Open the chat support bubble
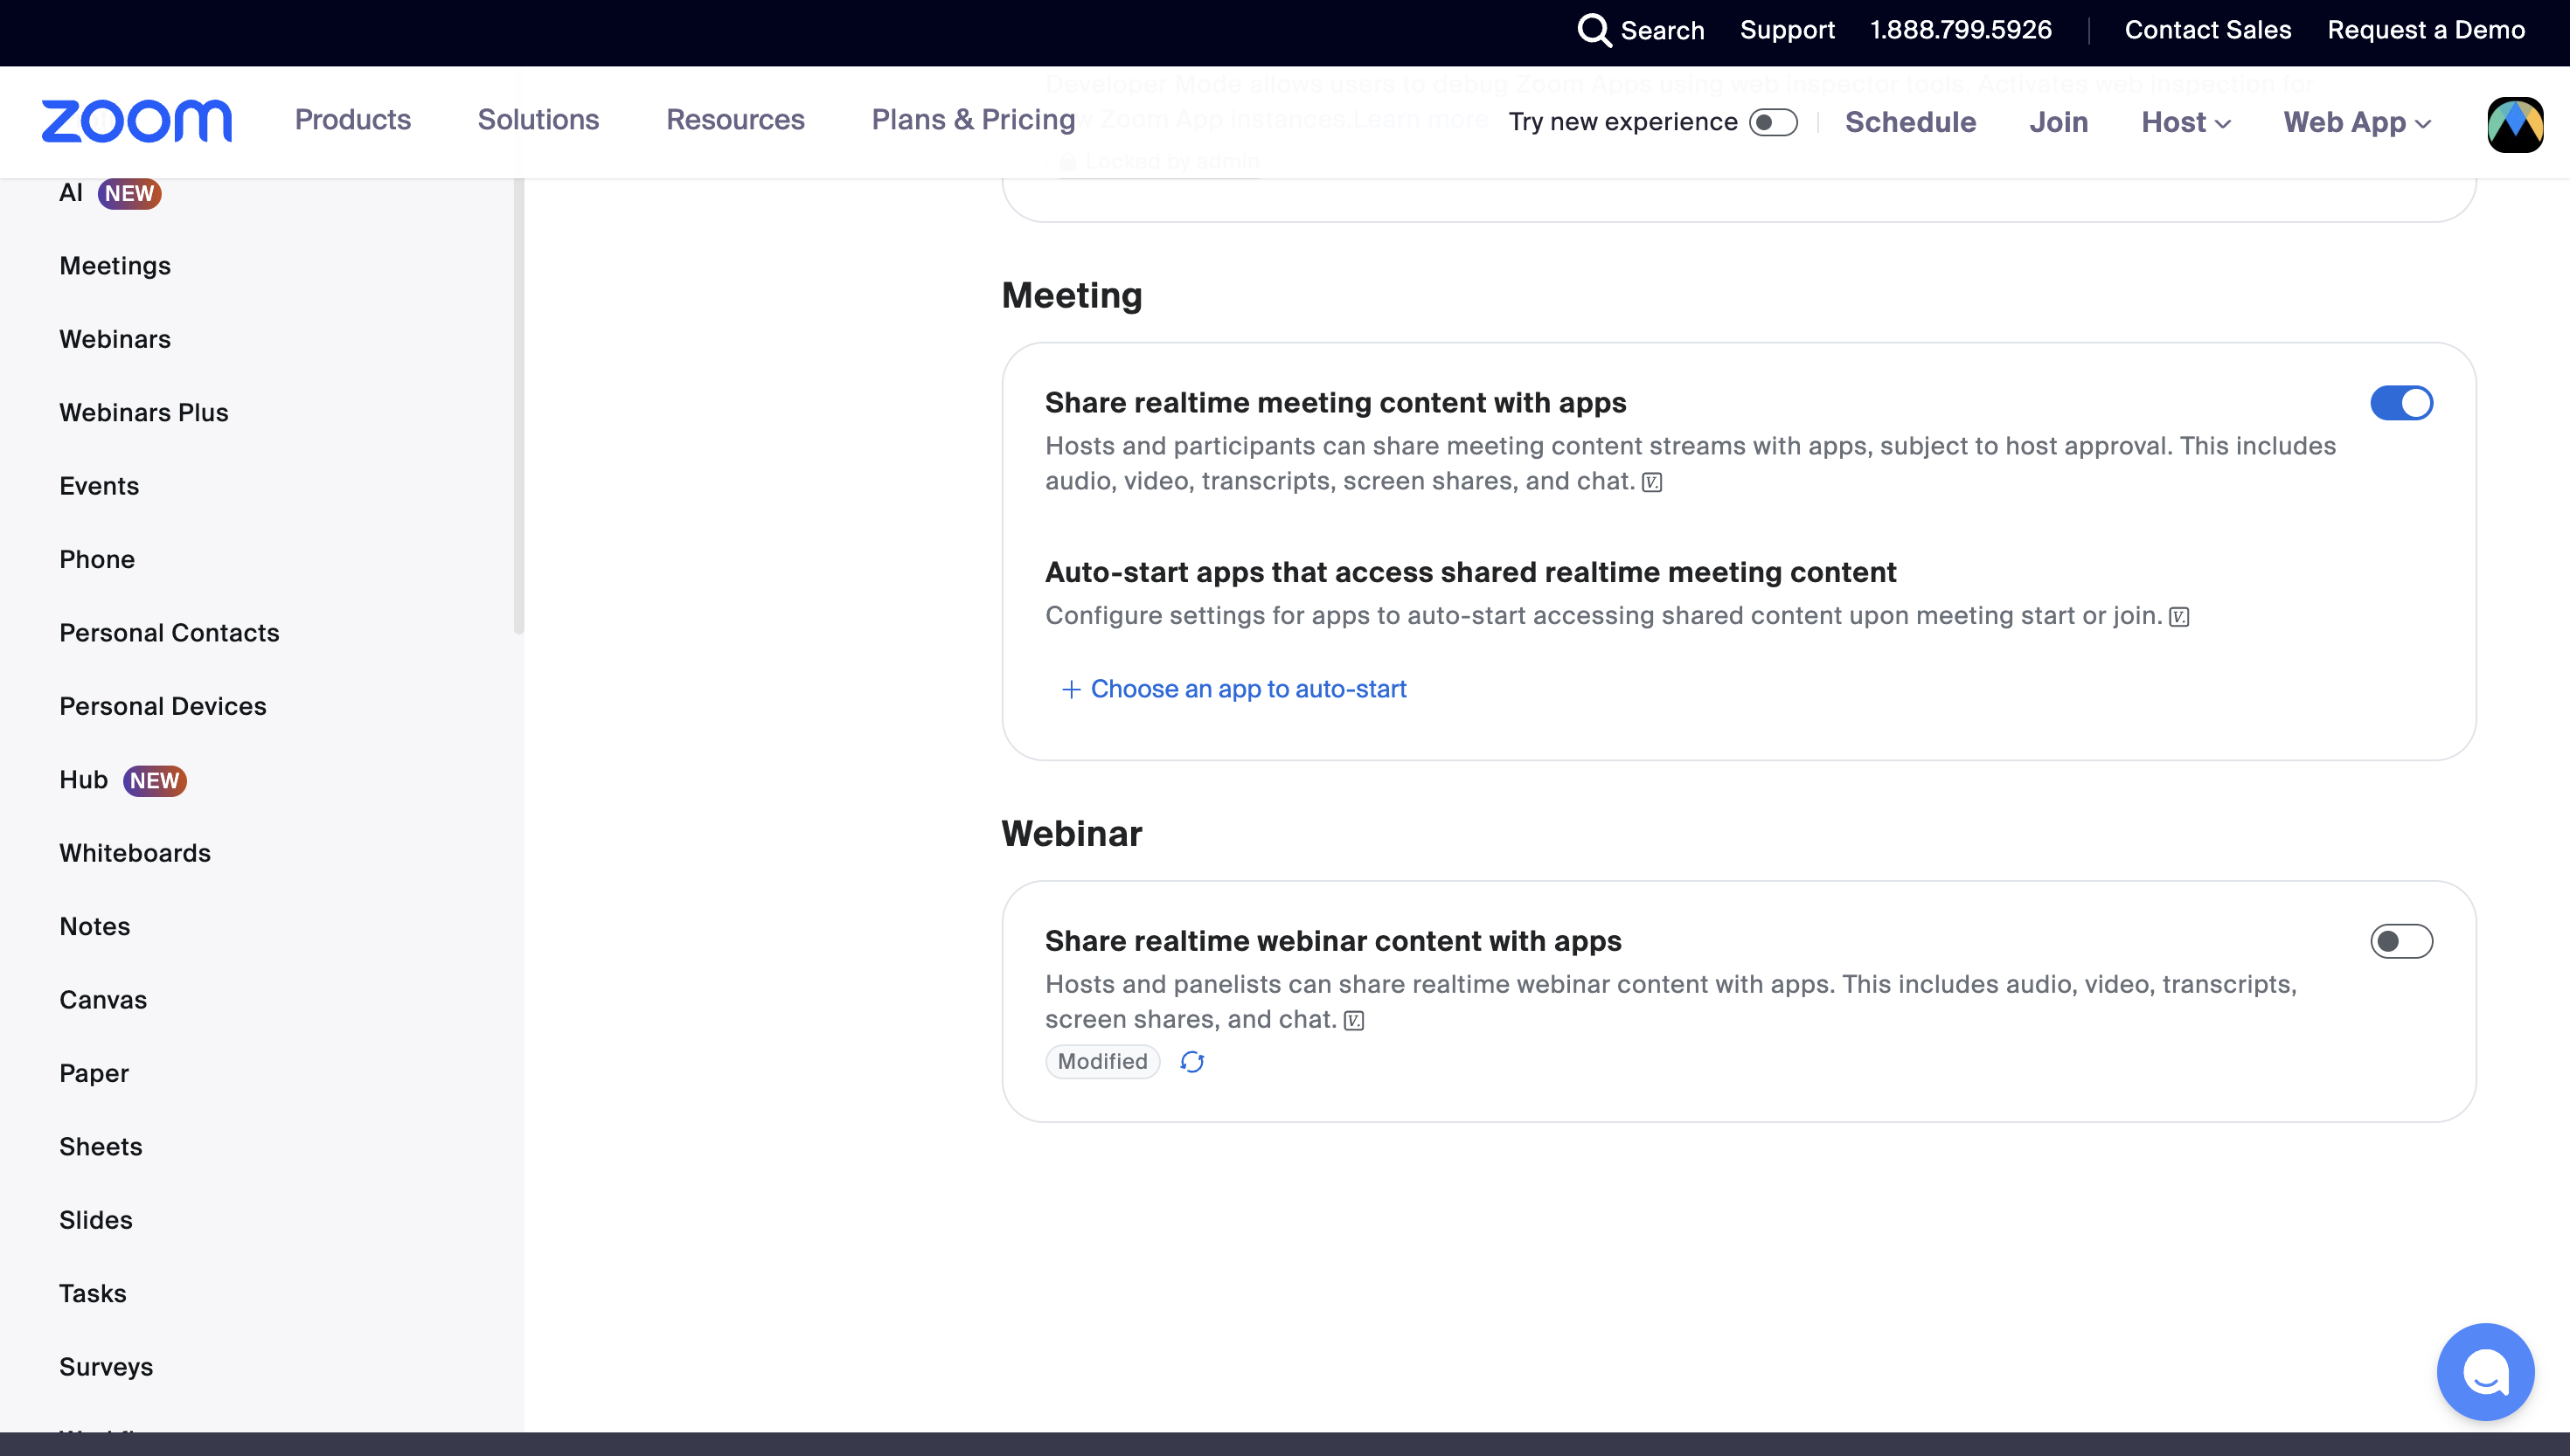This screenshot has width=2570, height=1456. point(2485,1371)
